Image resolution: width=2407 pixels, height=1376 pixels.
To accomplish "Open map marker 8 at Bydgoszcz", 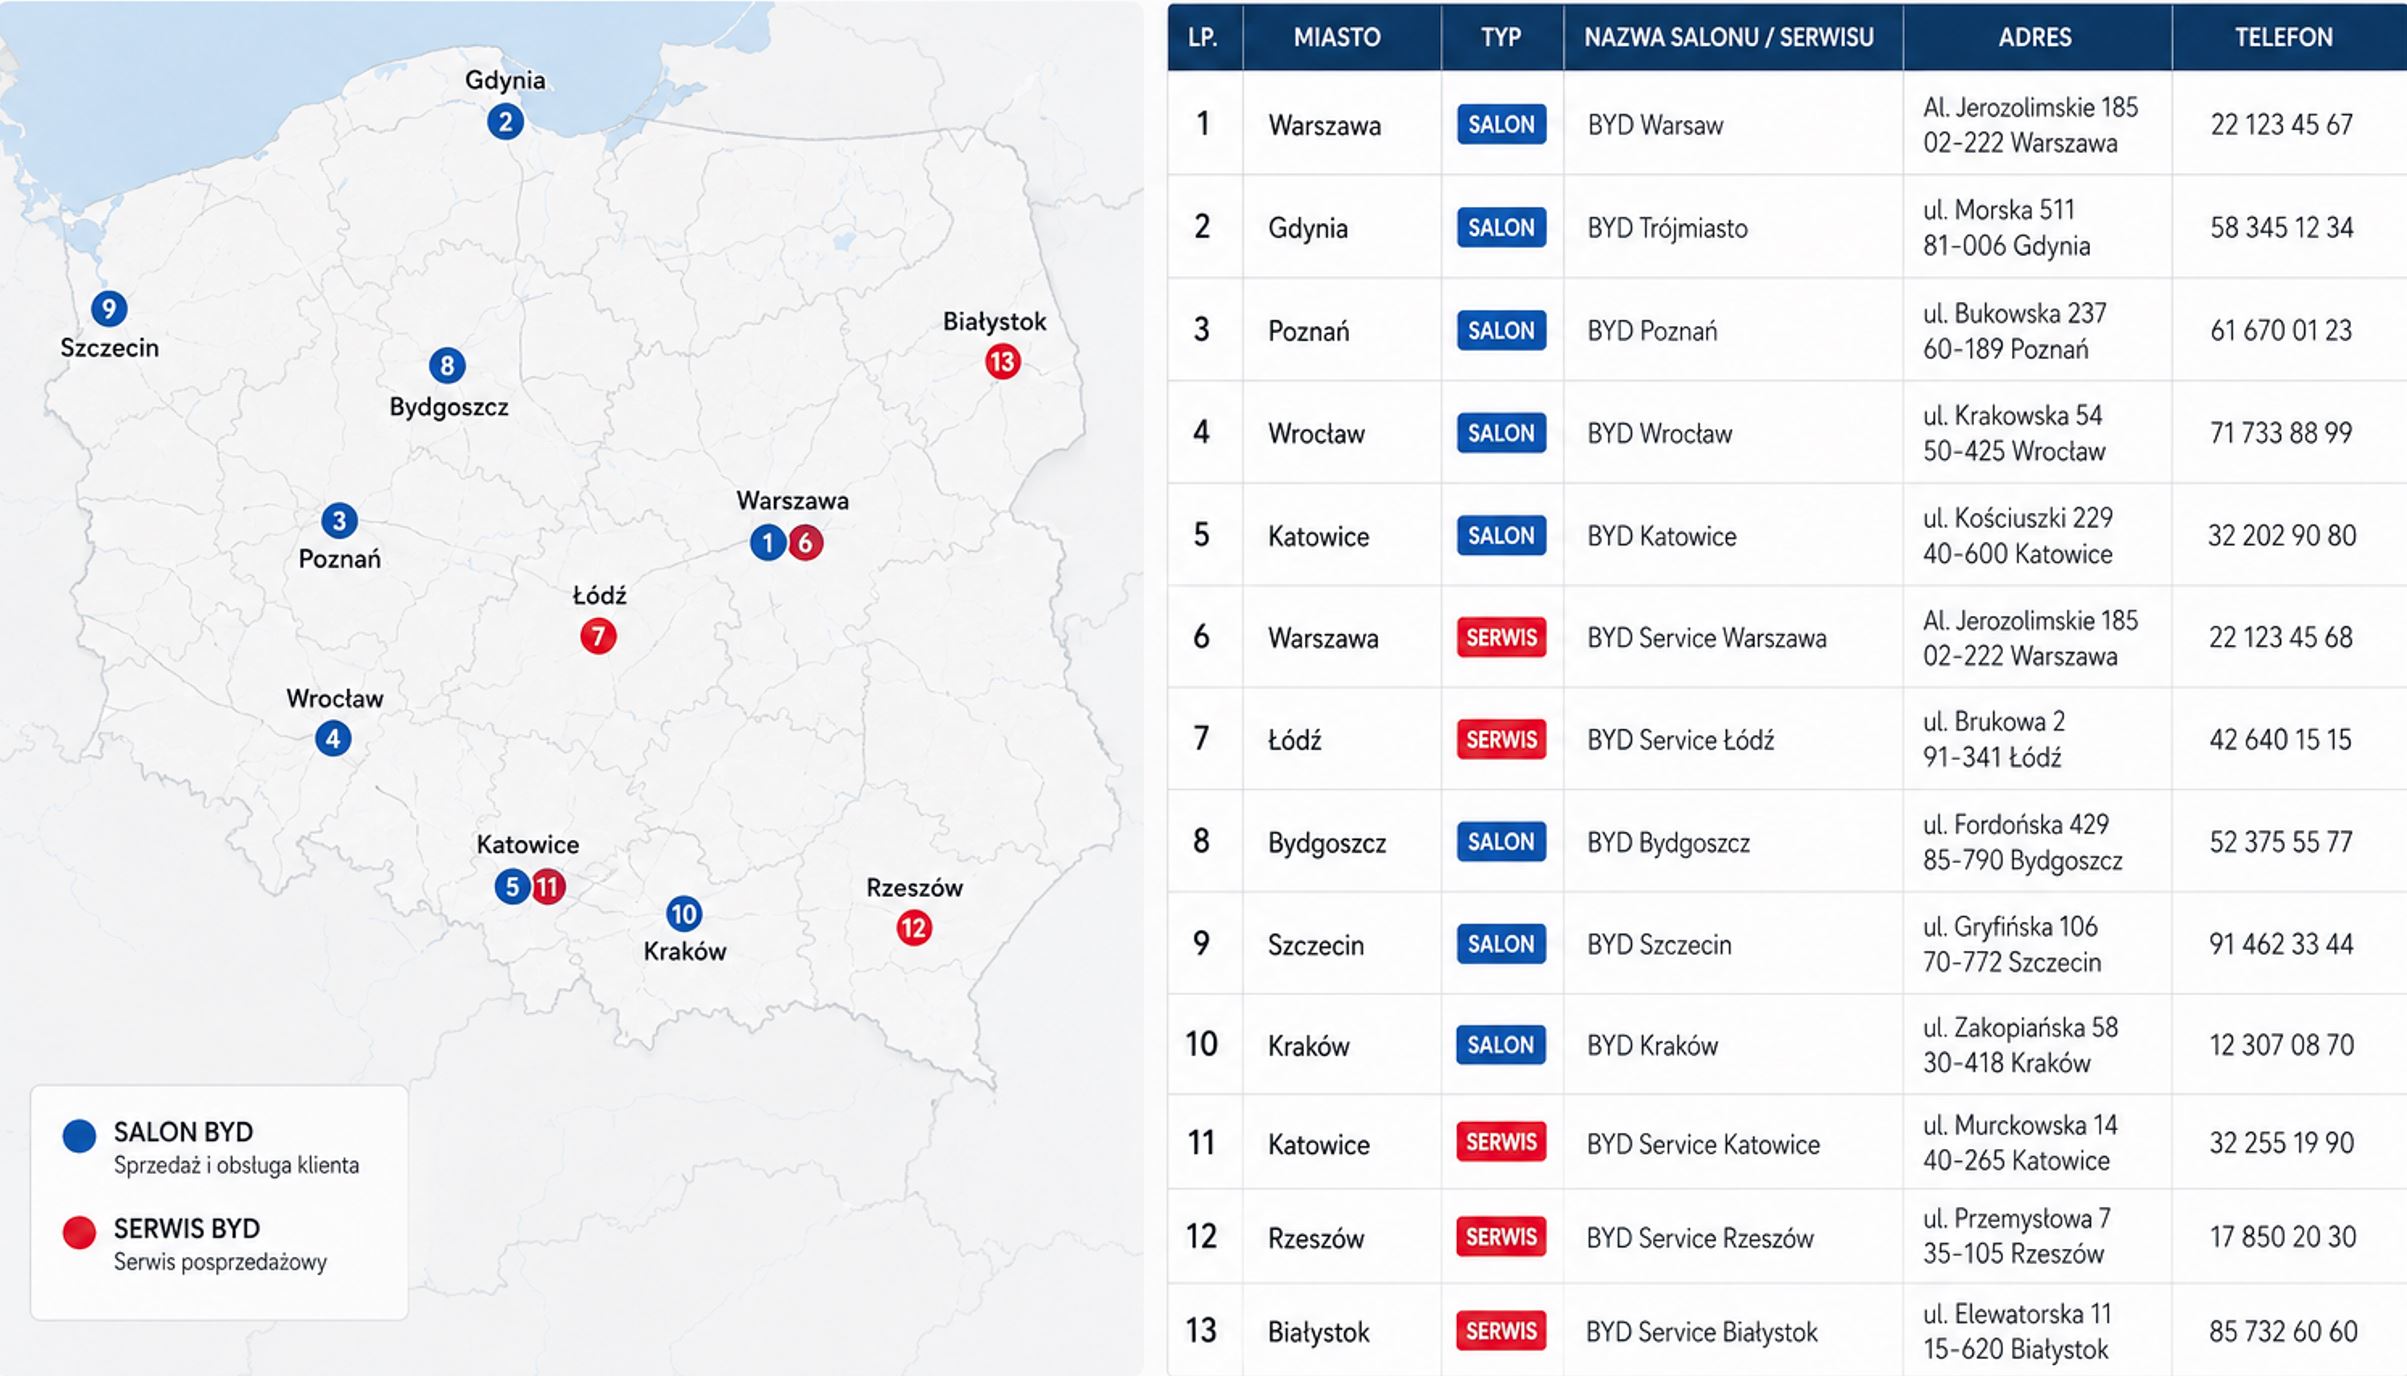I will [x=447, y=366].
